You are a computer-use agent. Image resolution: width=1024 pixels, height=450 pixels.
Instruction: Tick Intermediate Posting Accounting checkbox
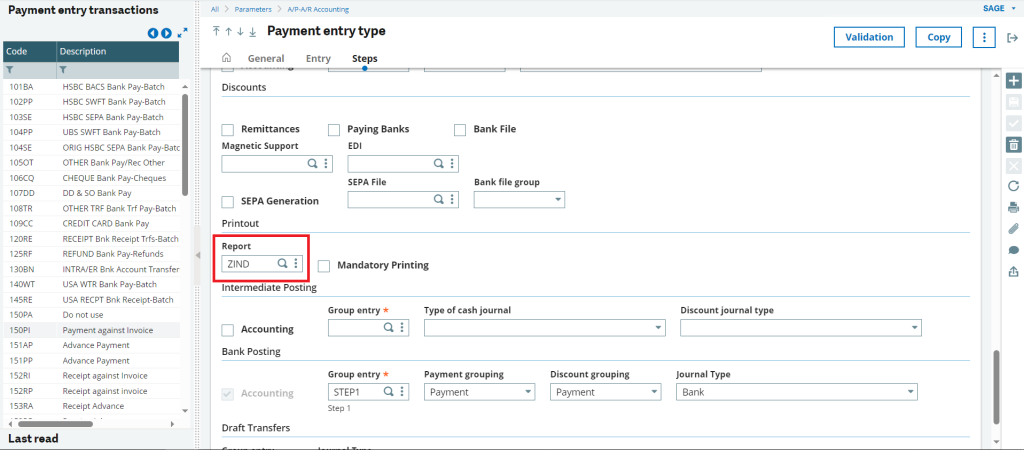(228, 330)
